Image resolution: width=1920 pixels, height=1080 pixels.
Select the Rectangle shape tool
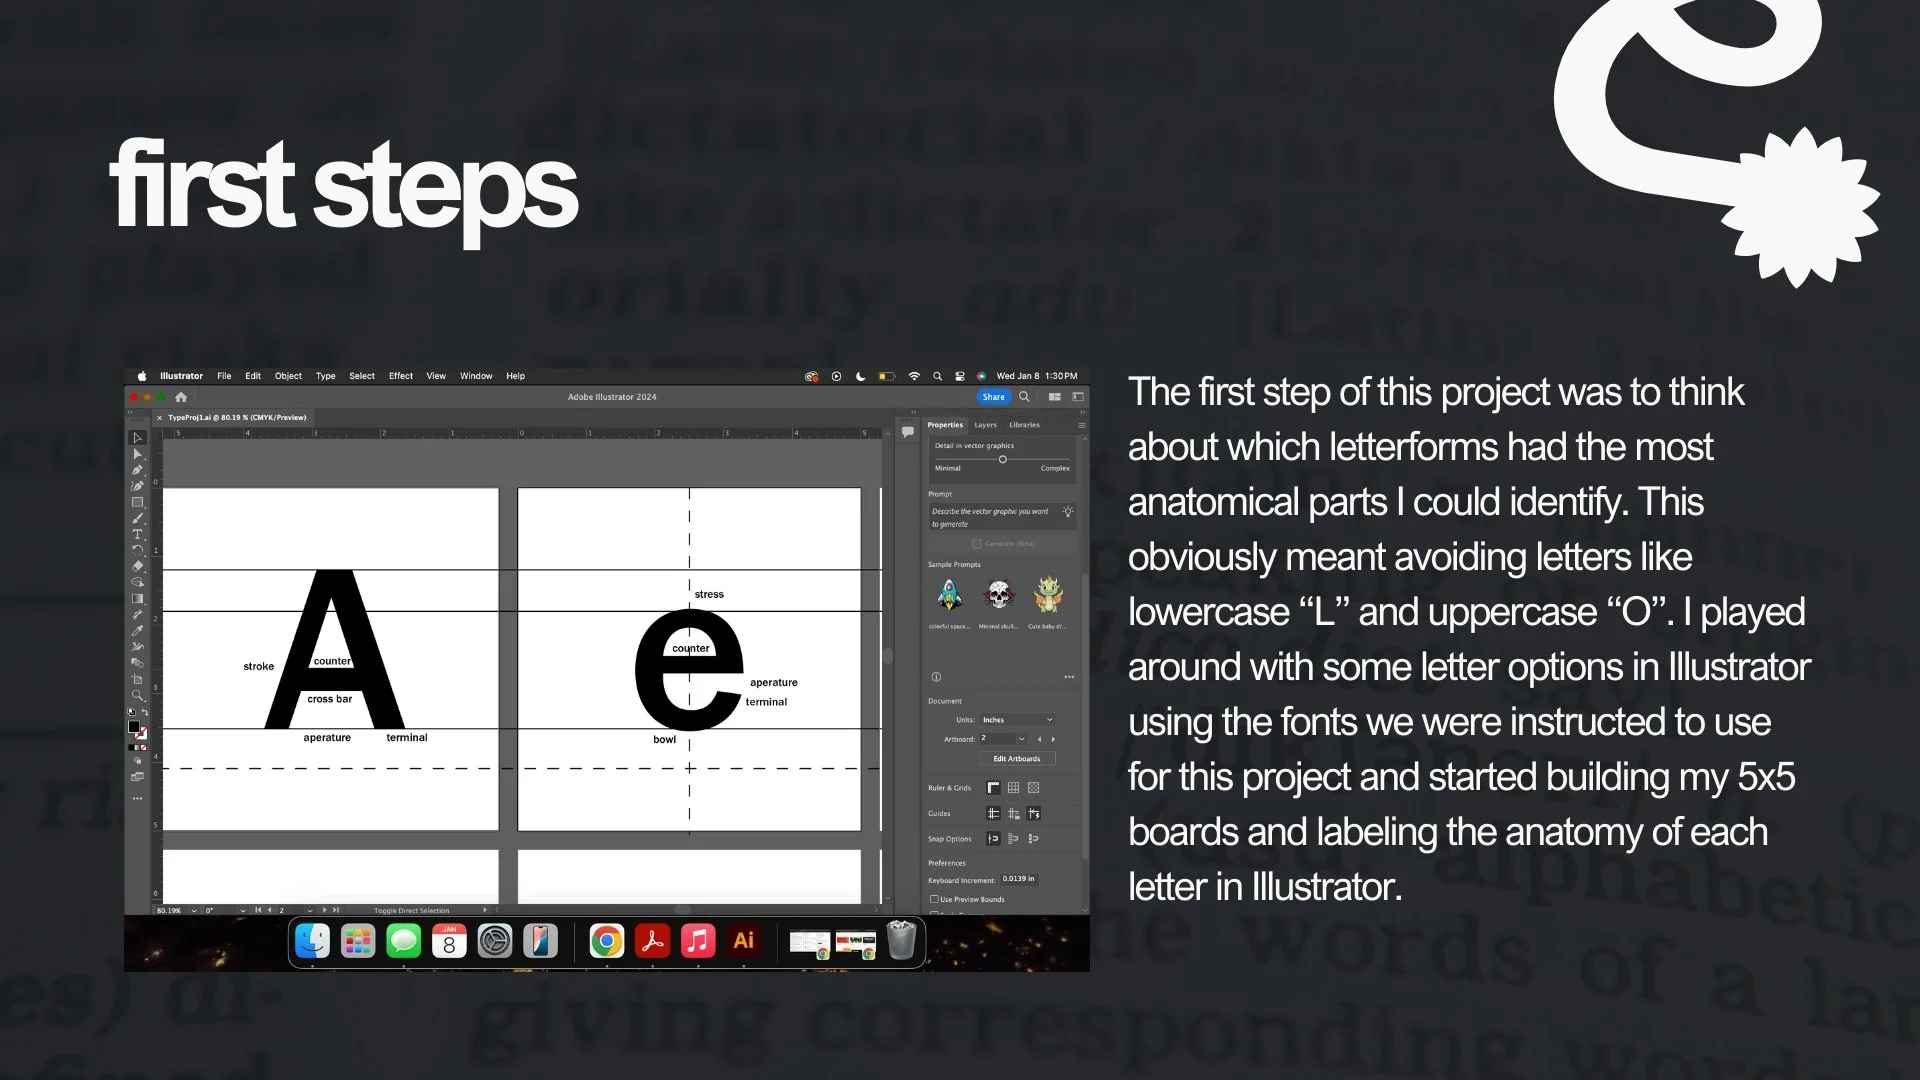click(x=137, y=502)
